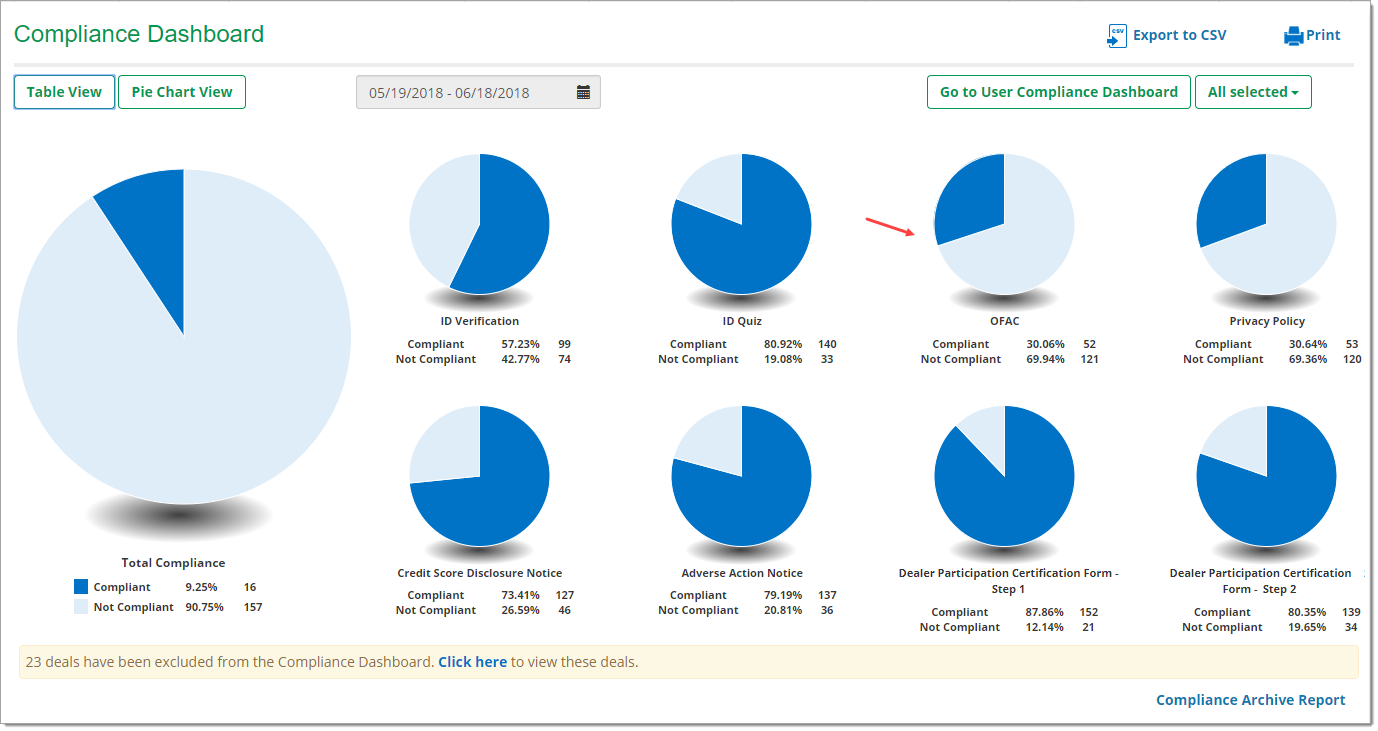Click the Total Compliance pie chart
The height and width of the screenshot is (731, 1378).
tap(184, 336)
